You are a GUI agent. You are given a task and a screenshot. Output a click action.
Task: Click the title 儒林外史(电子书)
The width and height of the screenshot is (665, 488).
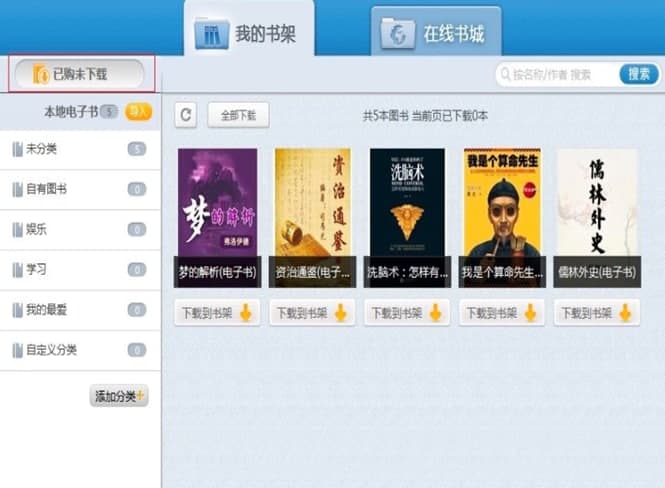coord(597,272)
